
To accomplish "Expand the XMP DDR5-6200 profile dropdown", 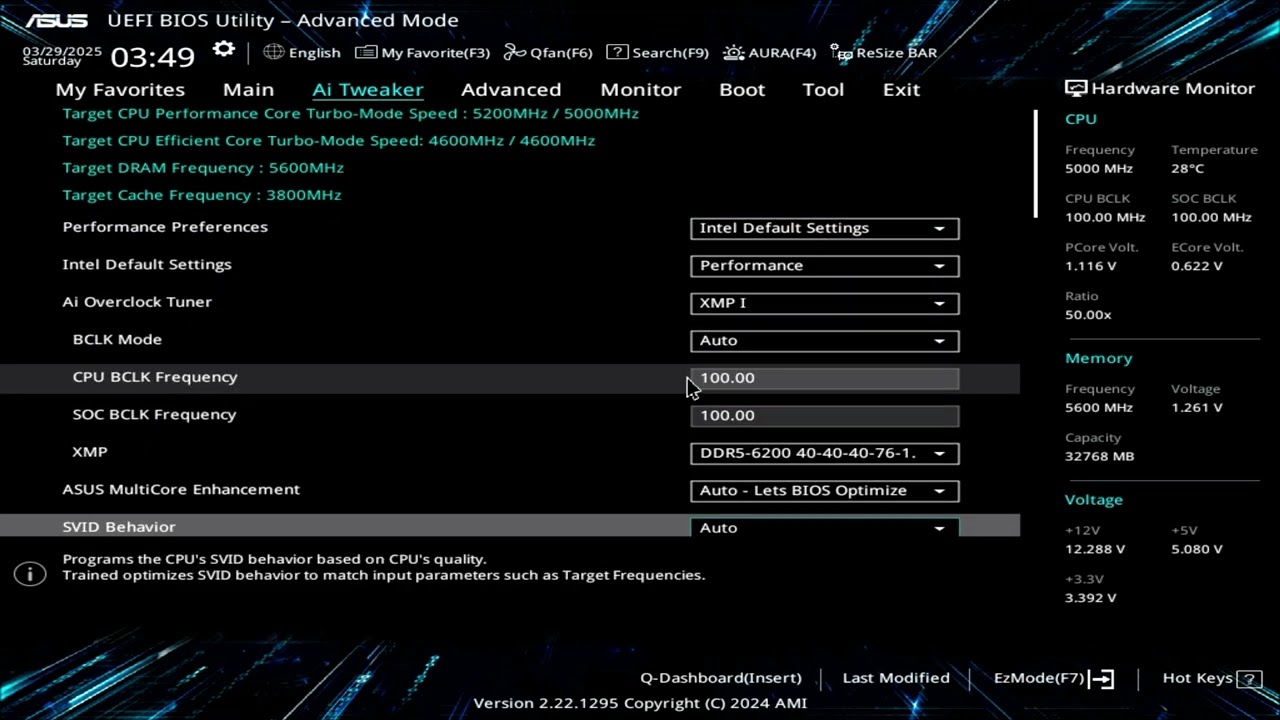I will 824,453.
